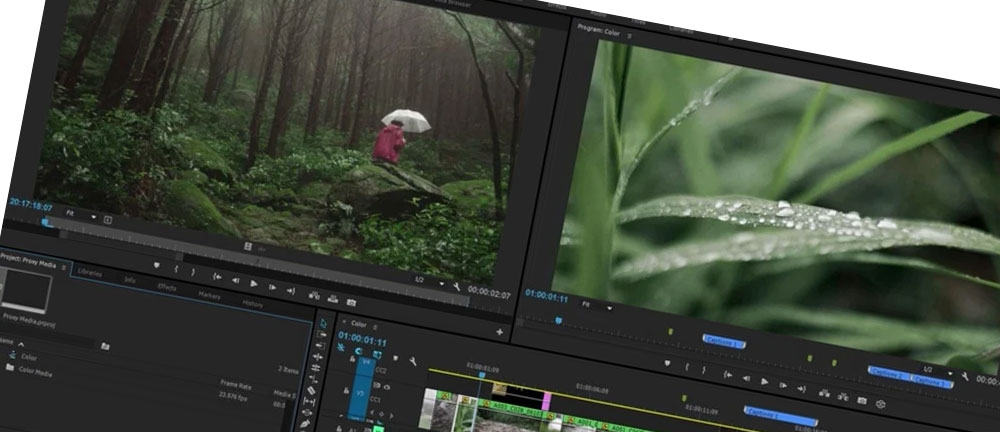This screenshot has height=432, width=1000.
Task: Select the Track Select Backward tool
Action: (x=320, y=346)
